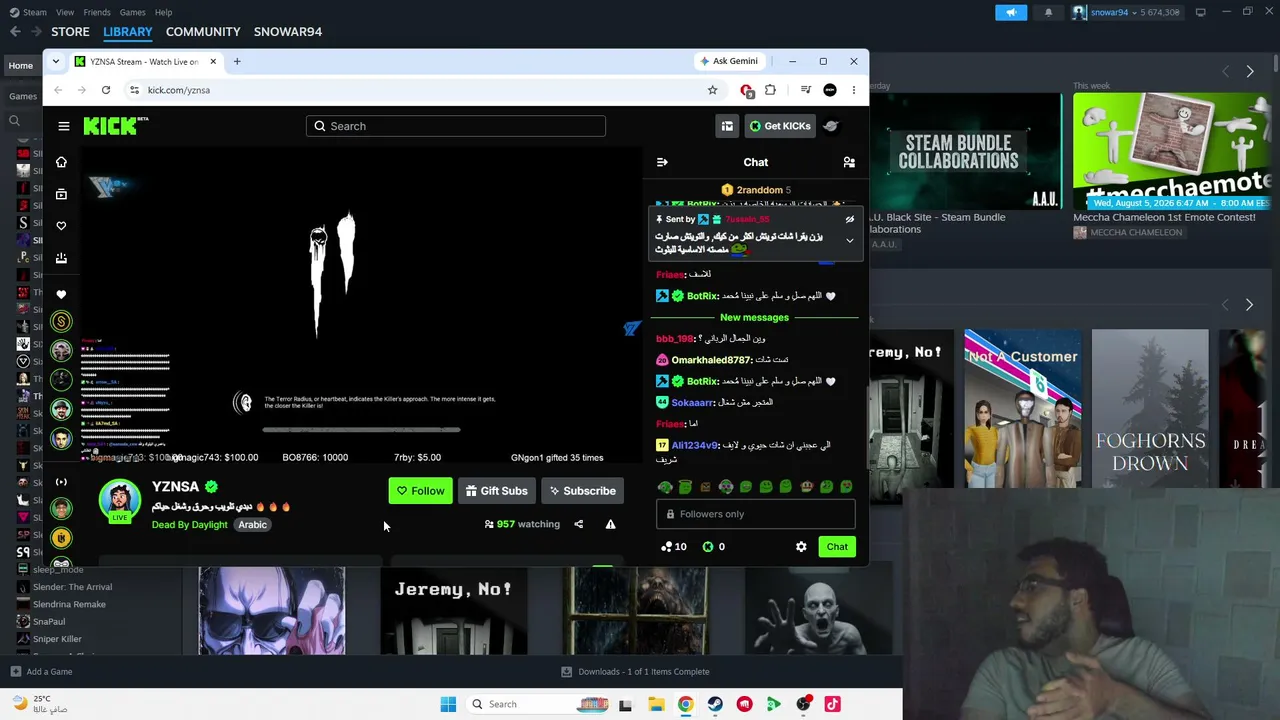Open Steam's STORE tab
The height and width of the screenshot is (720, 1280).
70,32
